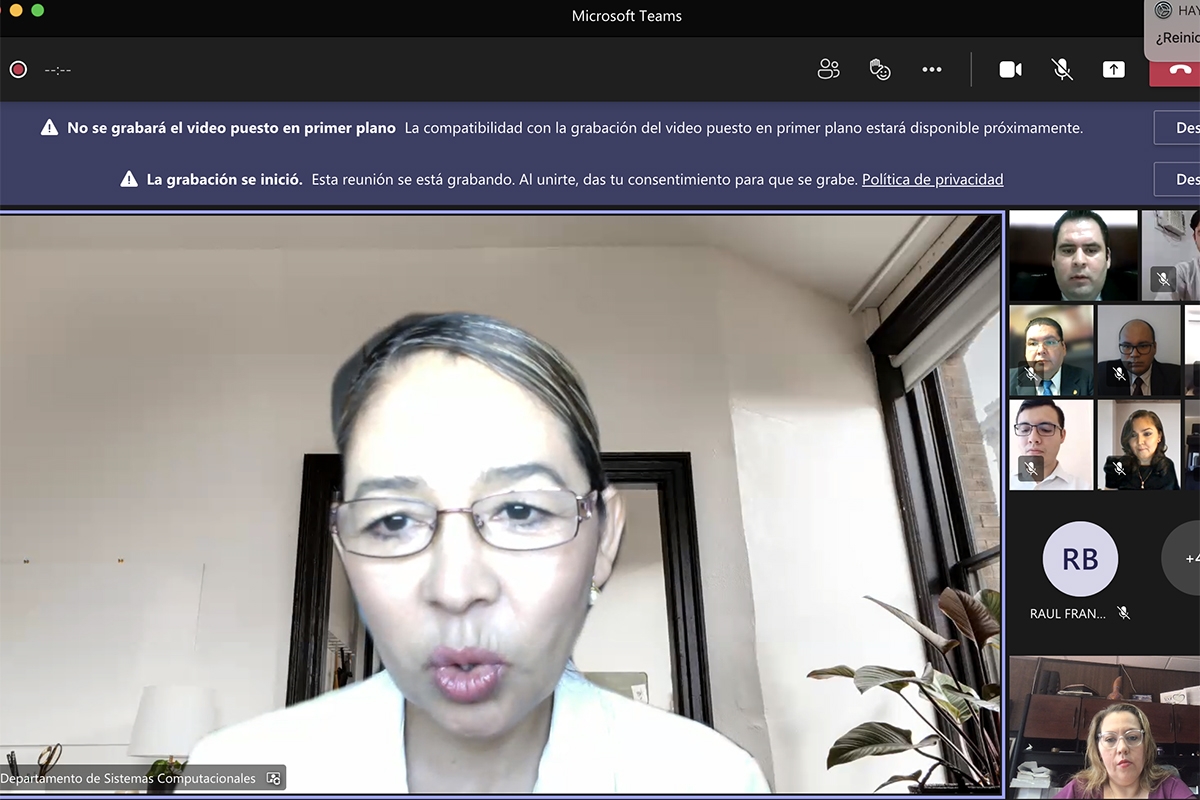Unmute the microphone
This screenshot has width=1200, height=800.
click(1062, 69)
